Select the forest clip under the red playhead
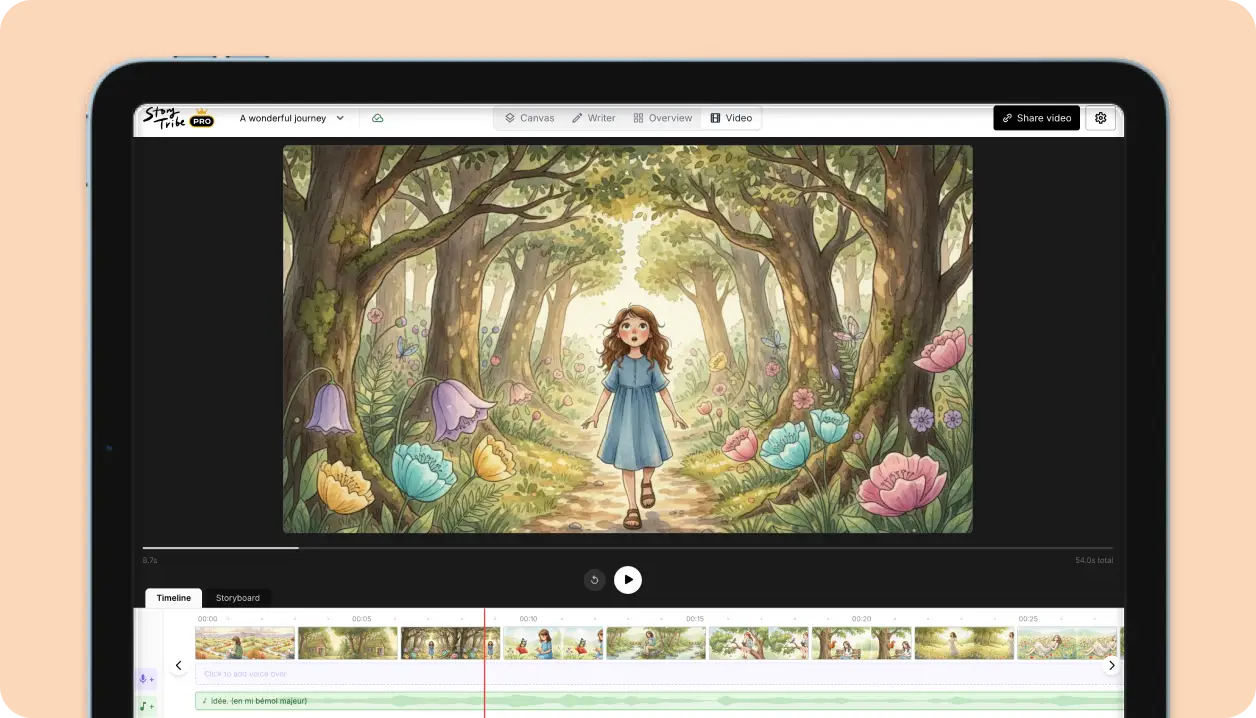The height and width of the screenshot is (718, 1256). [450, 643]
